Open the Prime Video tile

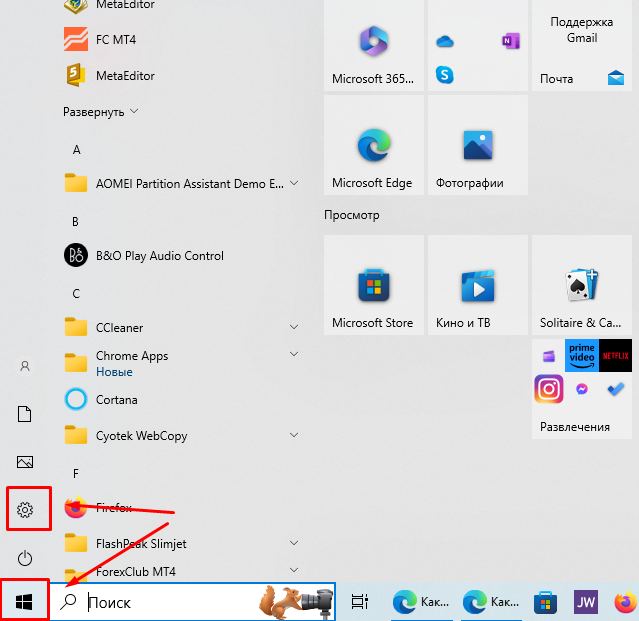click(582, 355)
